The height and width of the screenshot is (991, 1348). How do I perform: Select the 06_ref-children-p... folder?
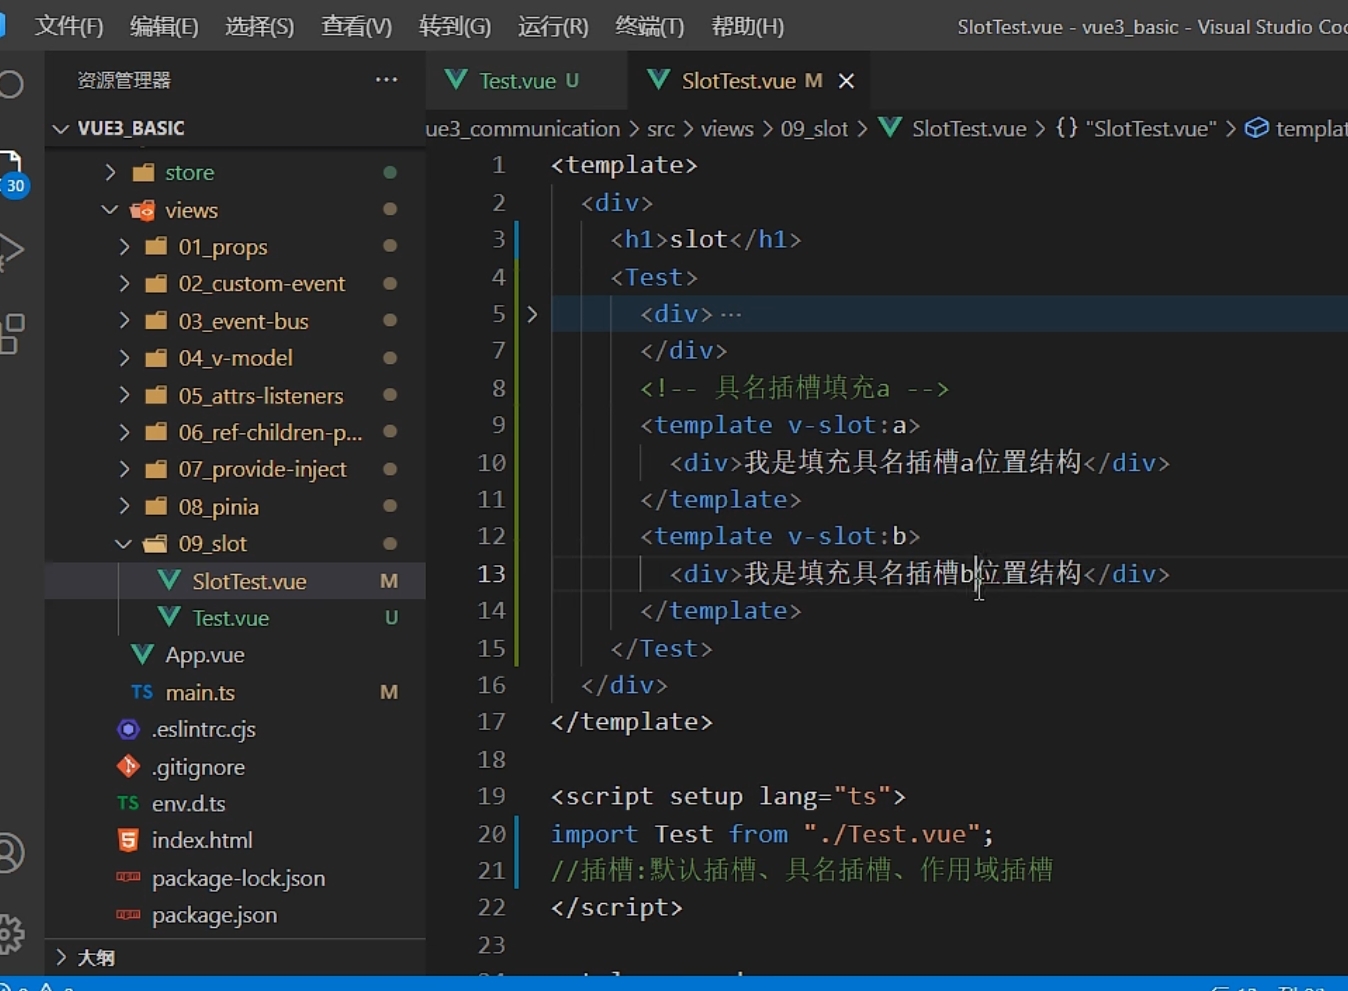pos(235,432)
